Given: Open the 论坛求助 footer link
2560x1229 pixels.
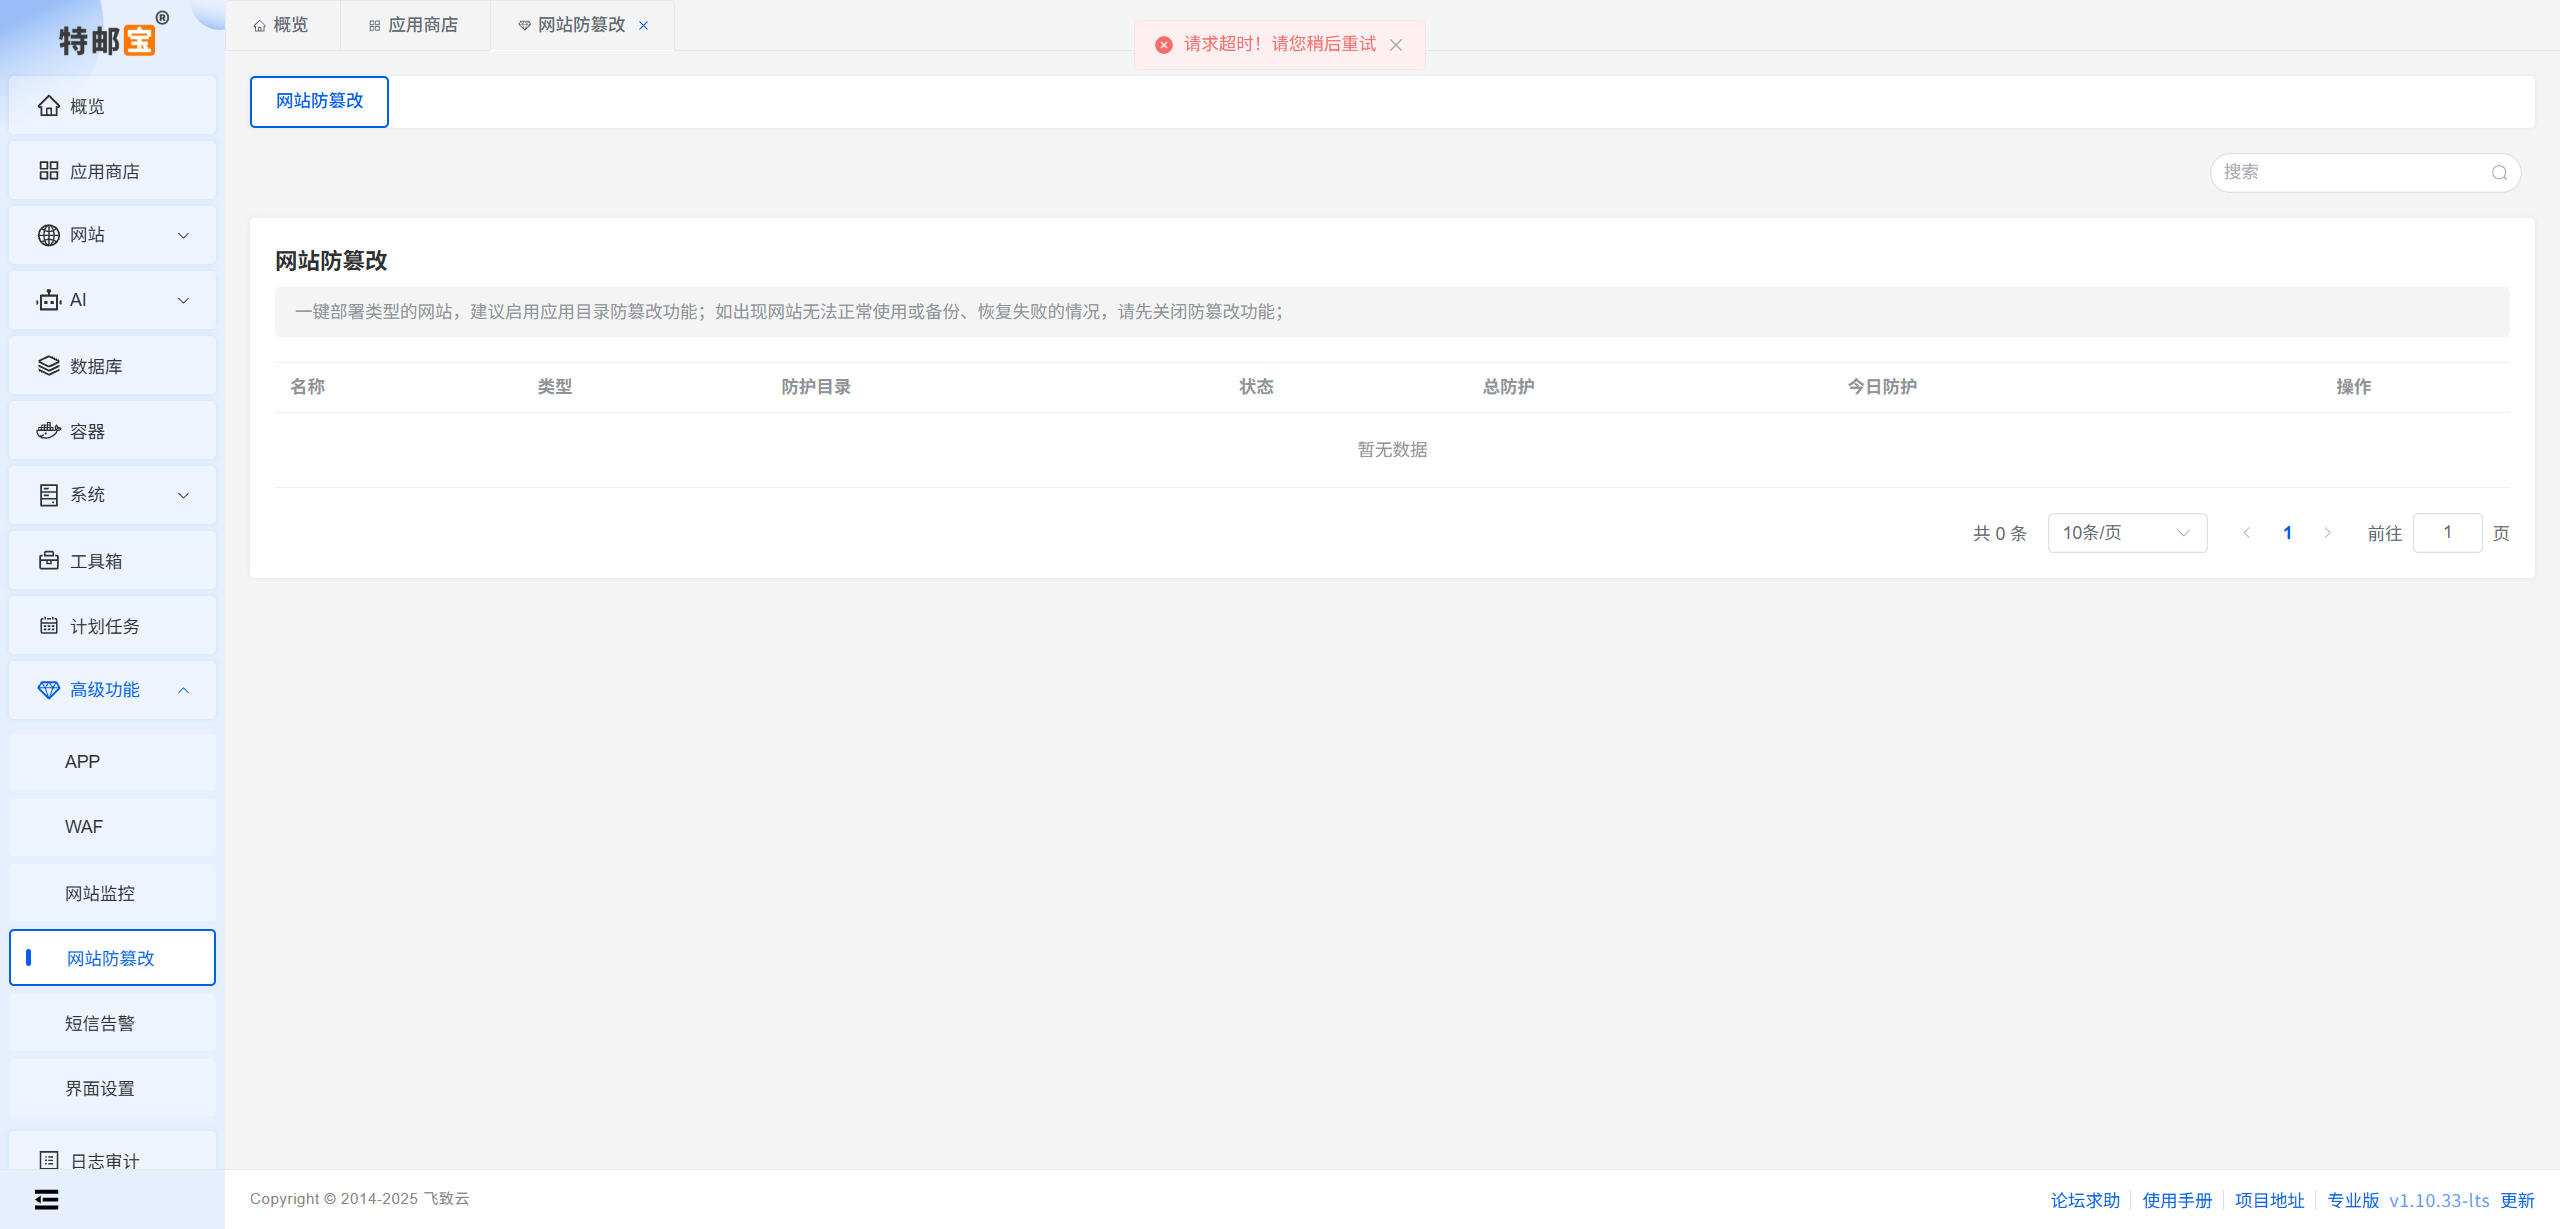Looking at the screenshot, I should point(2085,1200).
